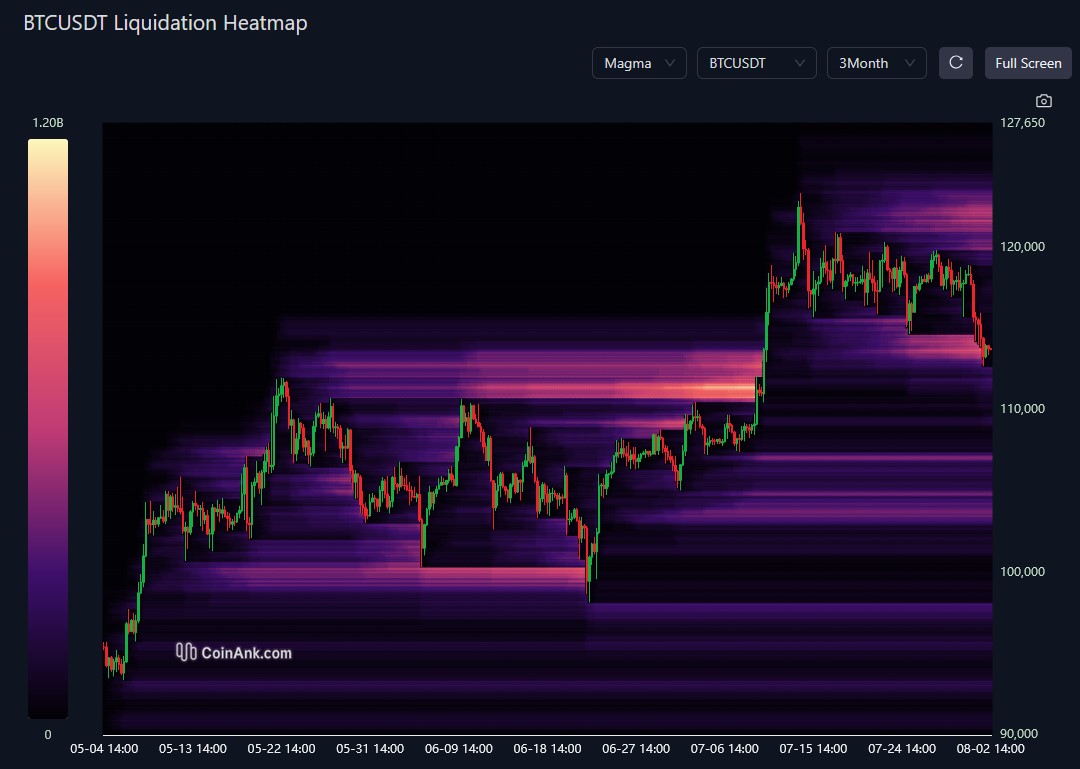
Task: Open the BTCUSDT symbol dropdown
Action: tap(756, 63)
